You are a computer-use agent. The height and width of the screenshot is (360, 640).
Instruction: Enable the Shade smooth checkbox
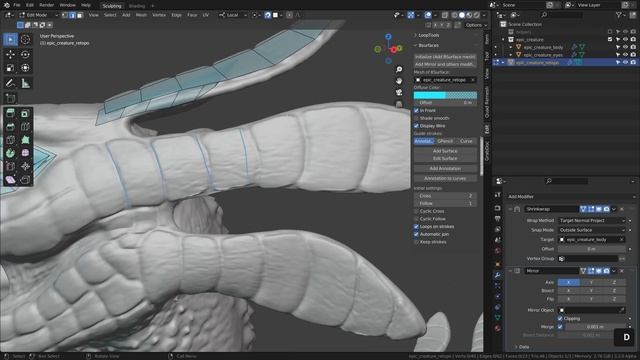tap(416, 118)
